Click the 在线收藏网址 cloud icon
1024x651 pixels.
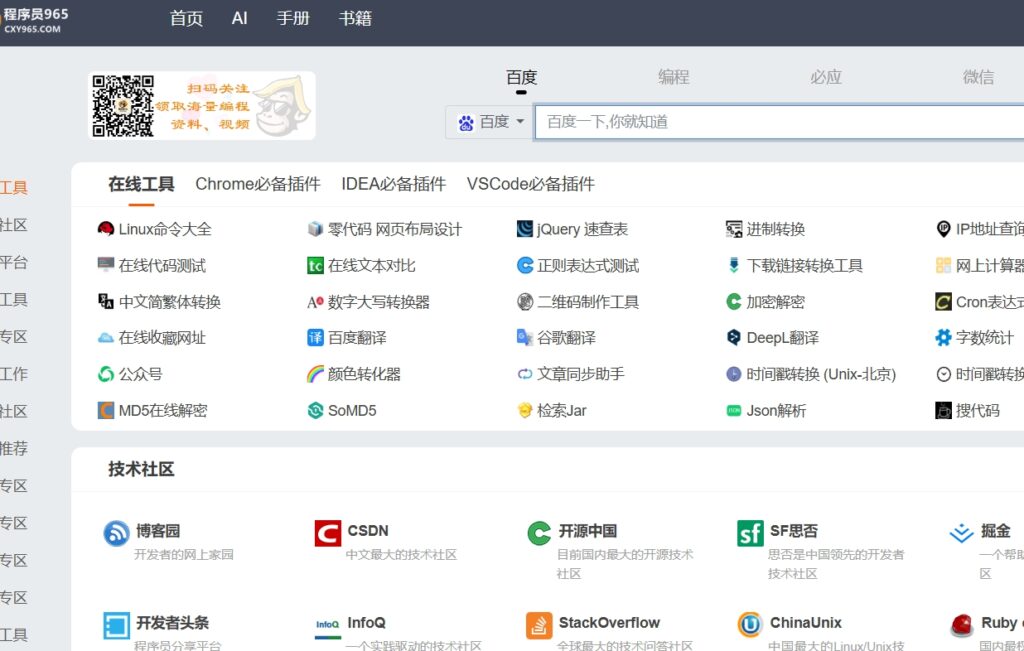point(106,338)
